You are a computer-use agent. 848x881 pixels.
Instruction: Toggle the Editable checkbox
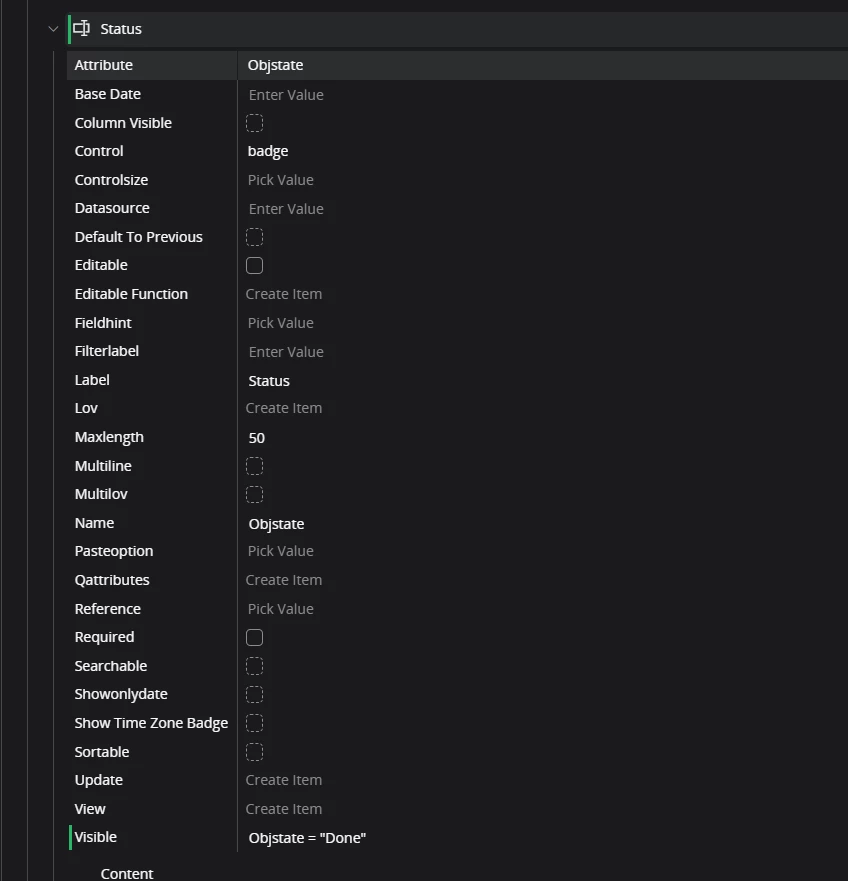tap(255, 266)
